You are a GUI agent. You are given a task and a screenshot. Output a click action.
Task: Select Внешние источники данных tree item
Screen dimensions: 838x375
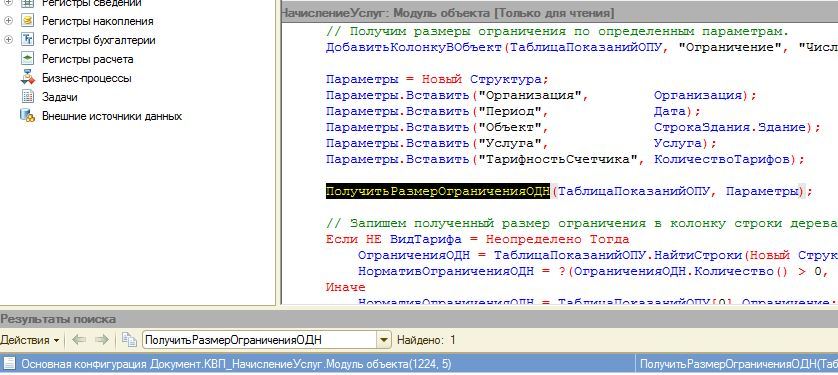pos(112,116)
